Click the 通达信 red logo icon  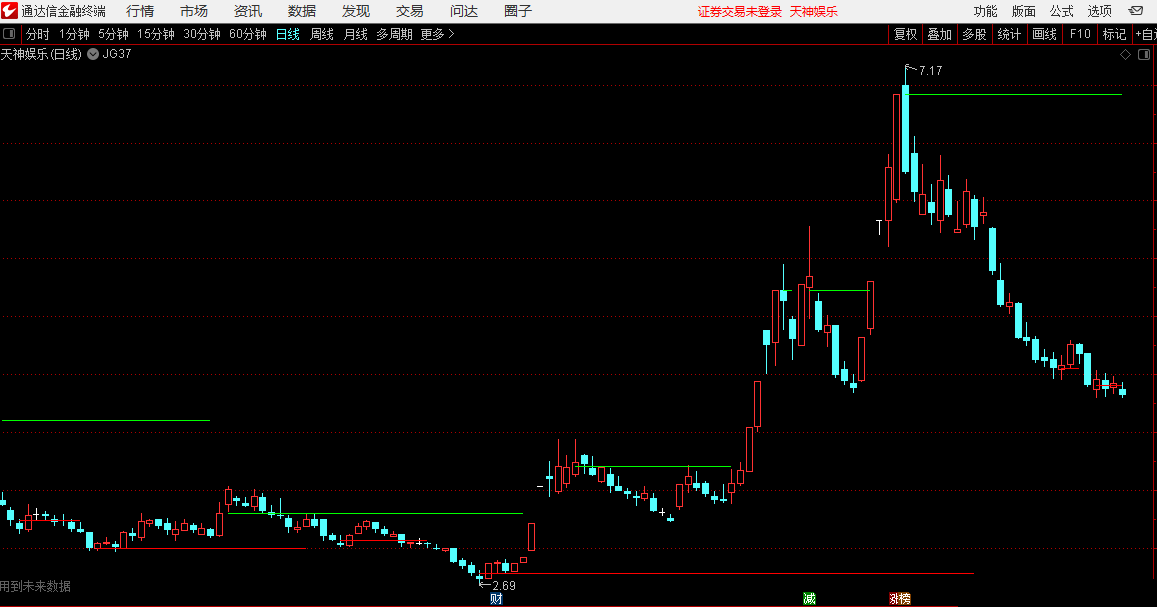pyautogui.click(x=10, y=10)
